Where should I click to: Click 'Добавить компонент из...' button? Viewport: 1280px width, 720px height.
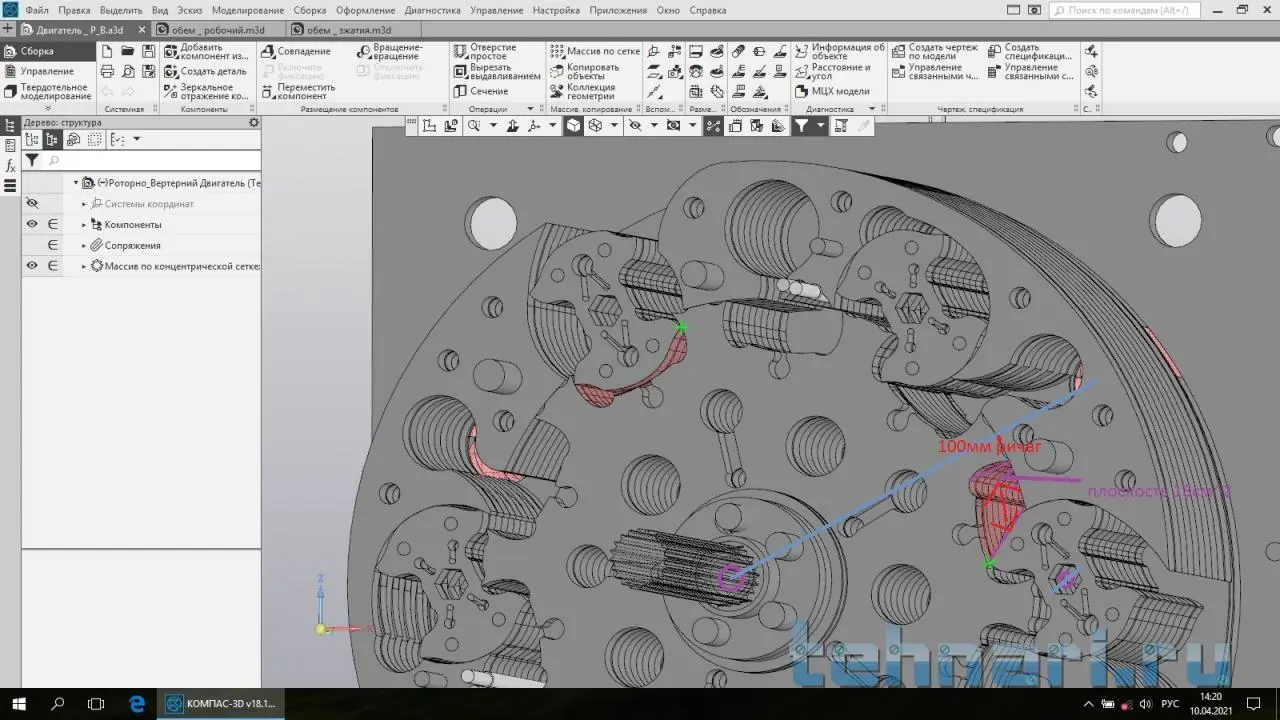pyautogui.click(x=205, y=52)
